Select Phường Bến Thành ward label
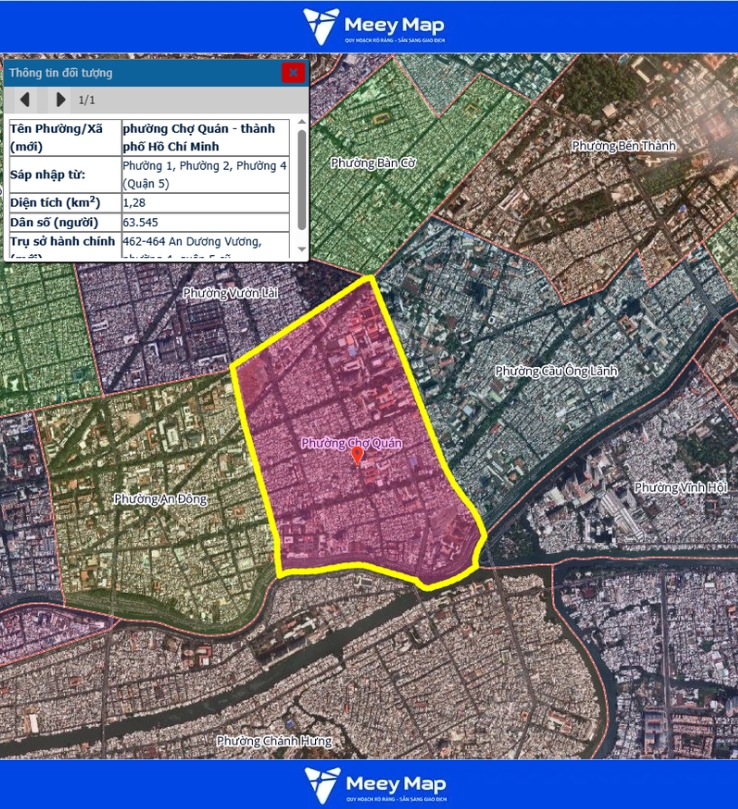The image size is (738, 809). click(623, 146)
